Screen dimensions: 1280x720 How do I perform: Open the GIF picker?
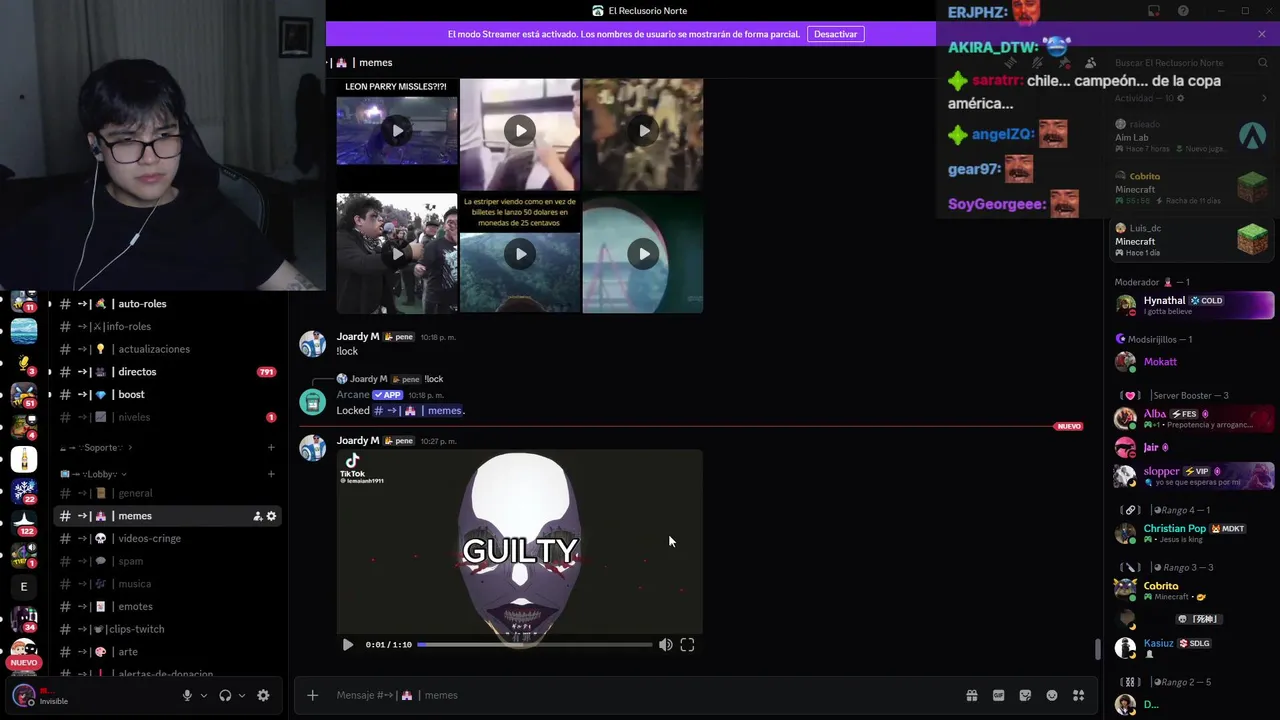tap(998, 696)
